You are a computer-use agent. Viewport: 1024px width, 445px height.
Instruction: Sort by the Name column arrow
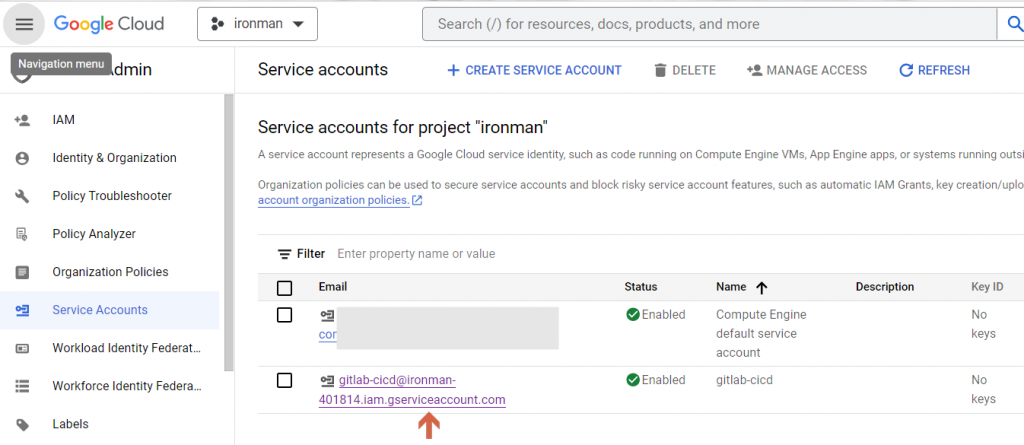click(x=762, y=288)
